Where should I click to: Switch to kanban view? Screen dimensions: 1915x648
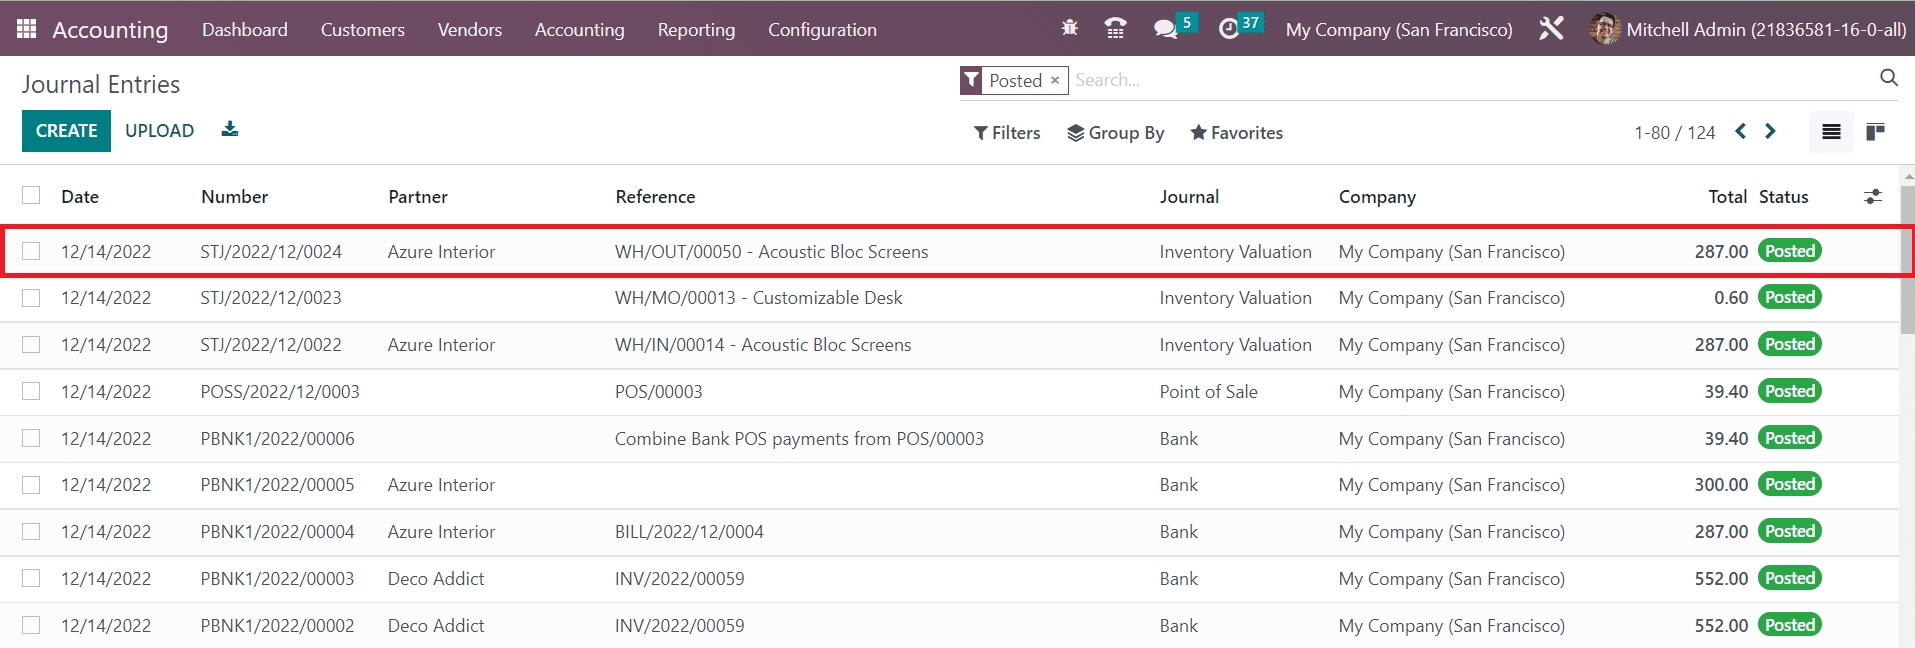pos(1875,132)
